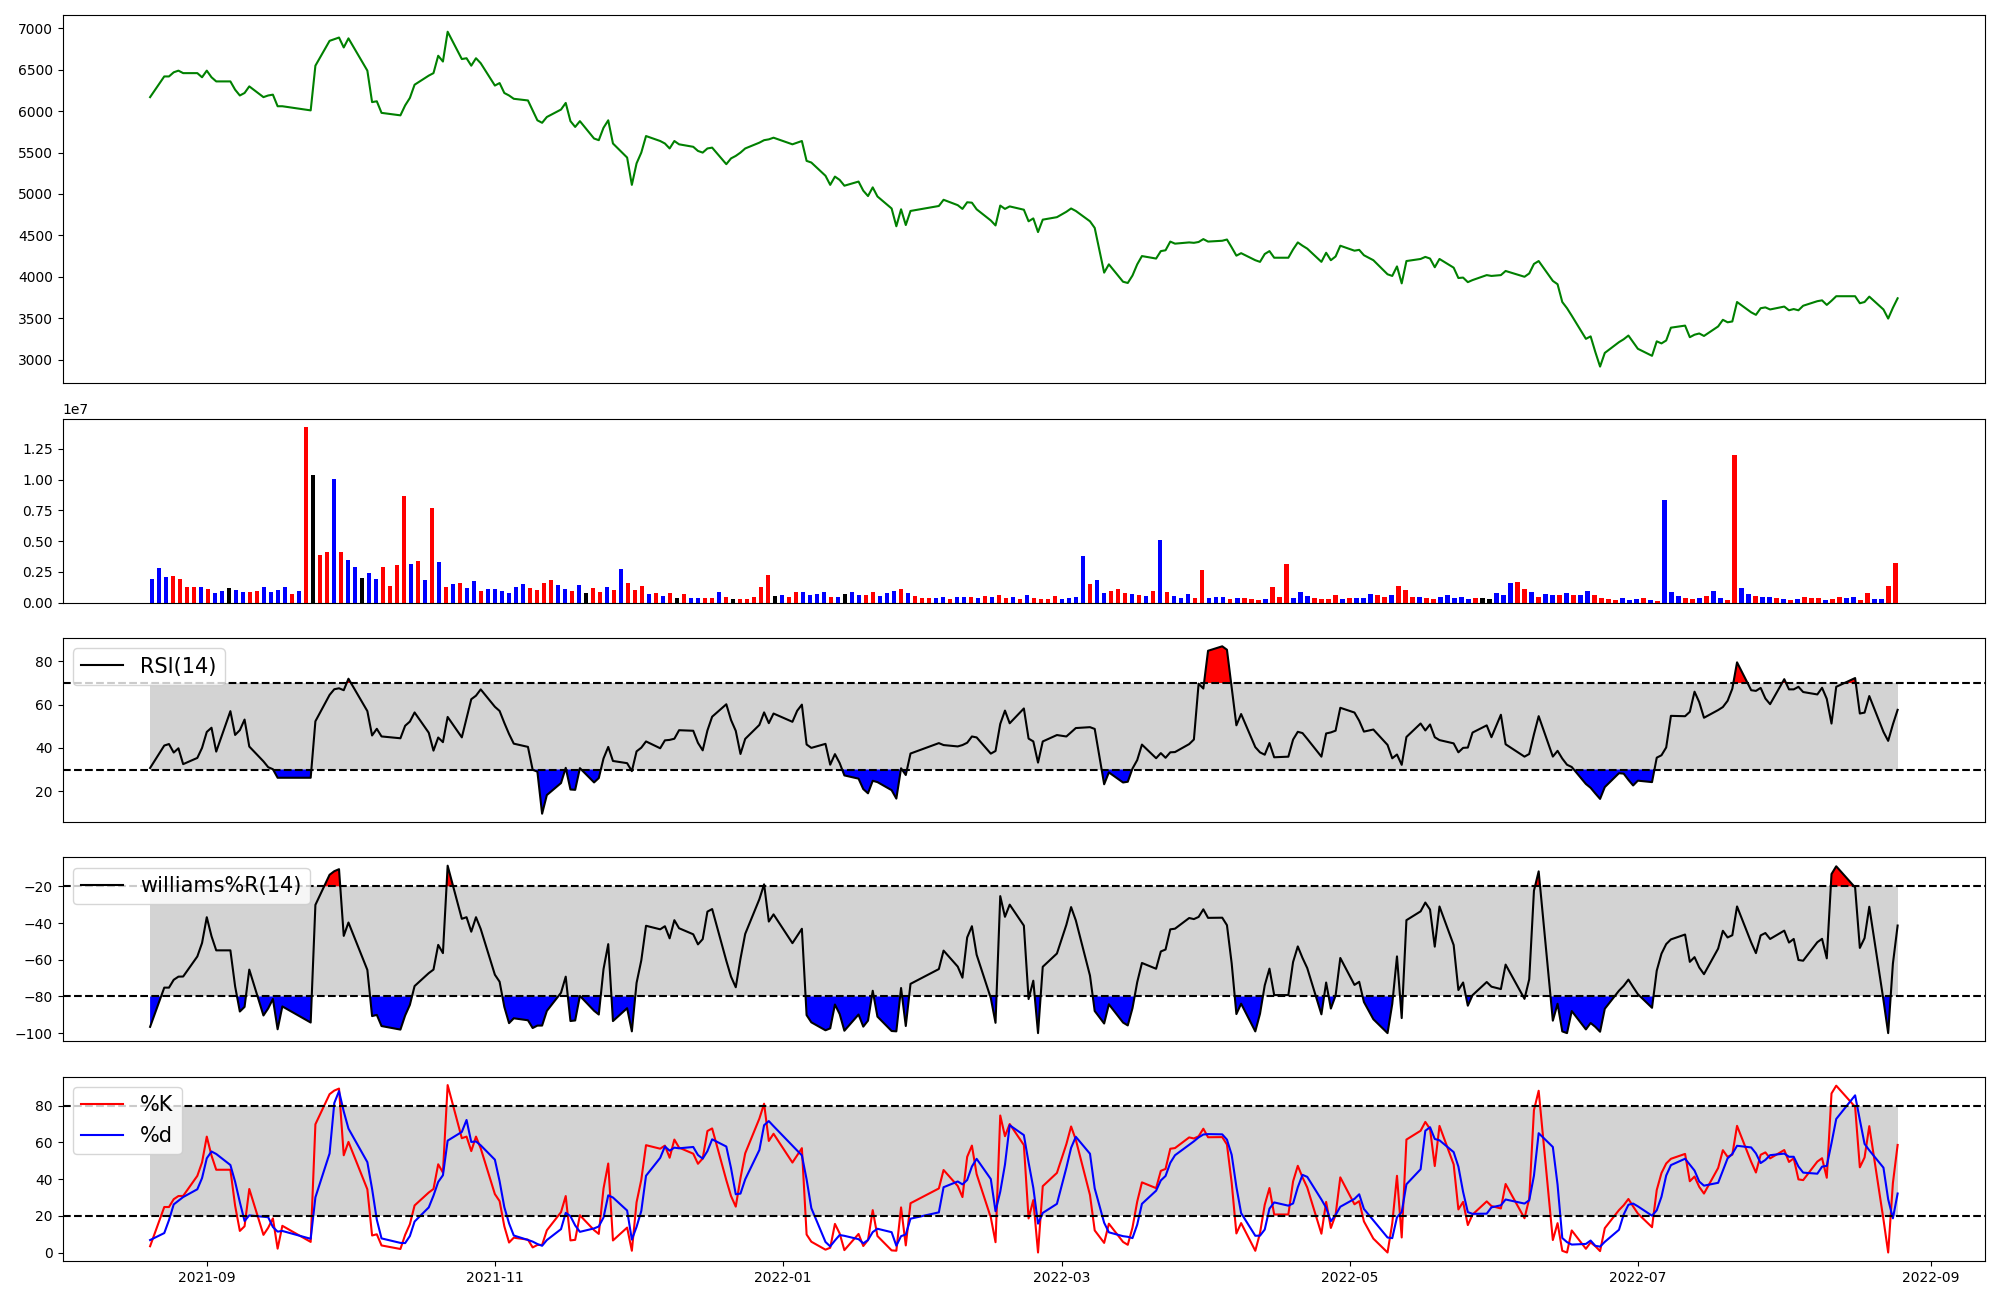The image size is (2000, 1300).
Task: Click the -100 williams%R axis tick label
Action: (x=35, y=1034)
